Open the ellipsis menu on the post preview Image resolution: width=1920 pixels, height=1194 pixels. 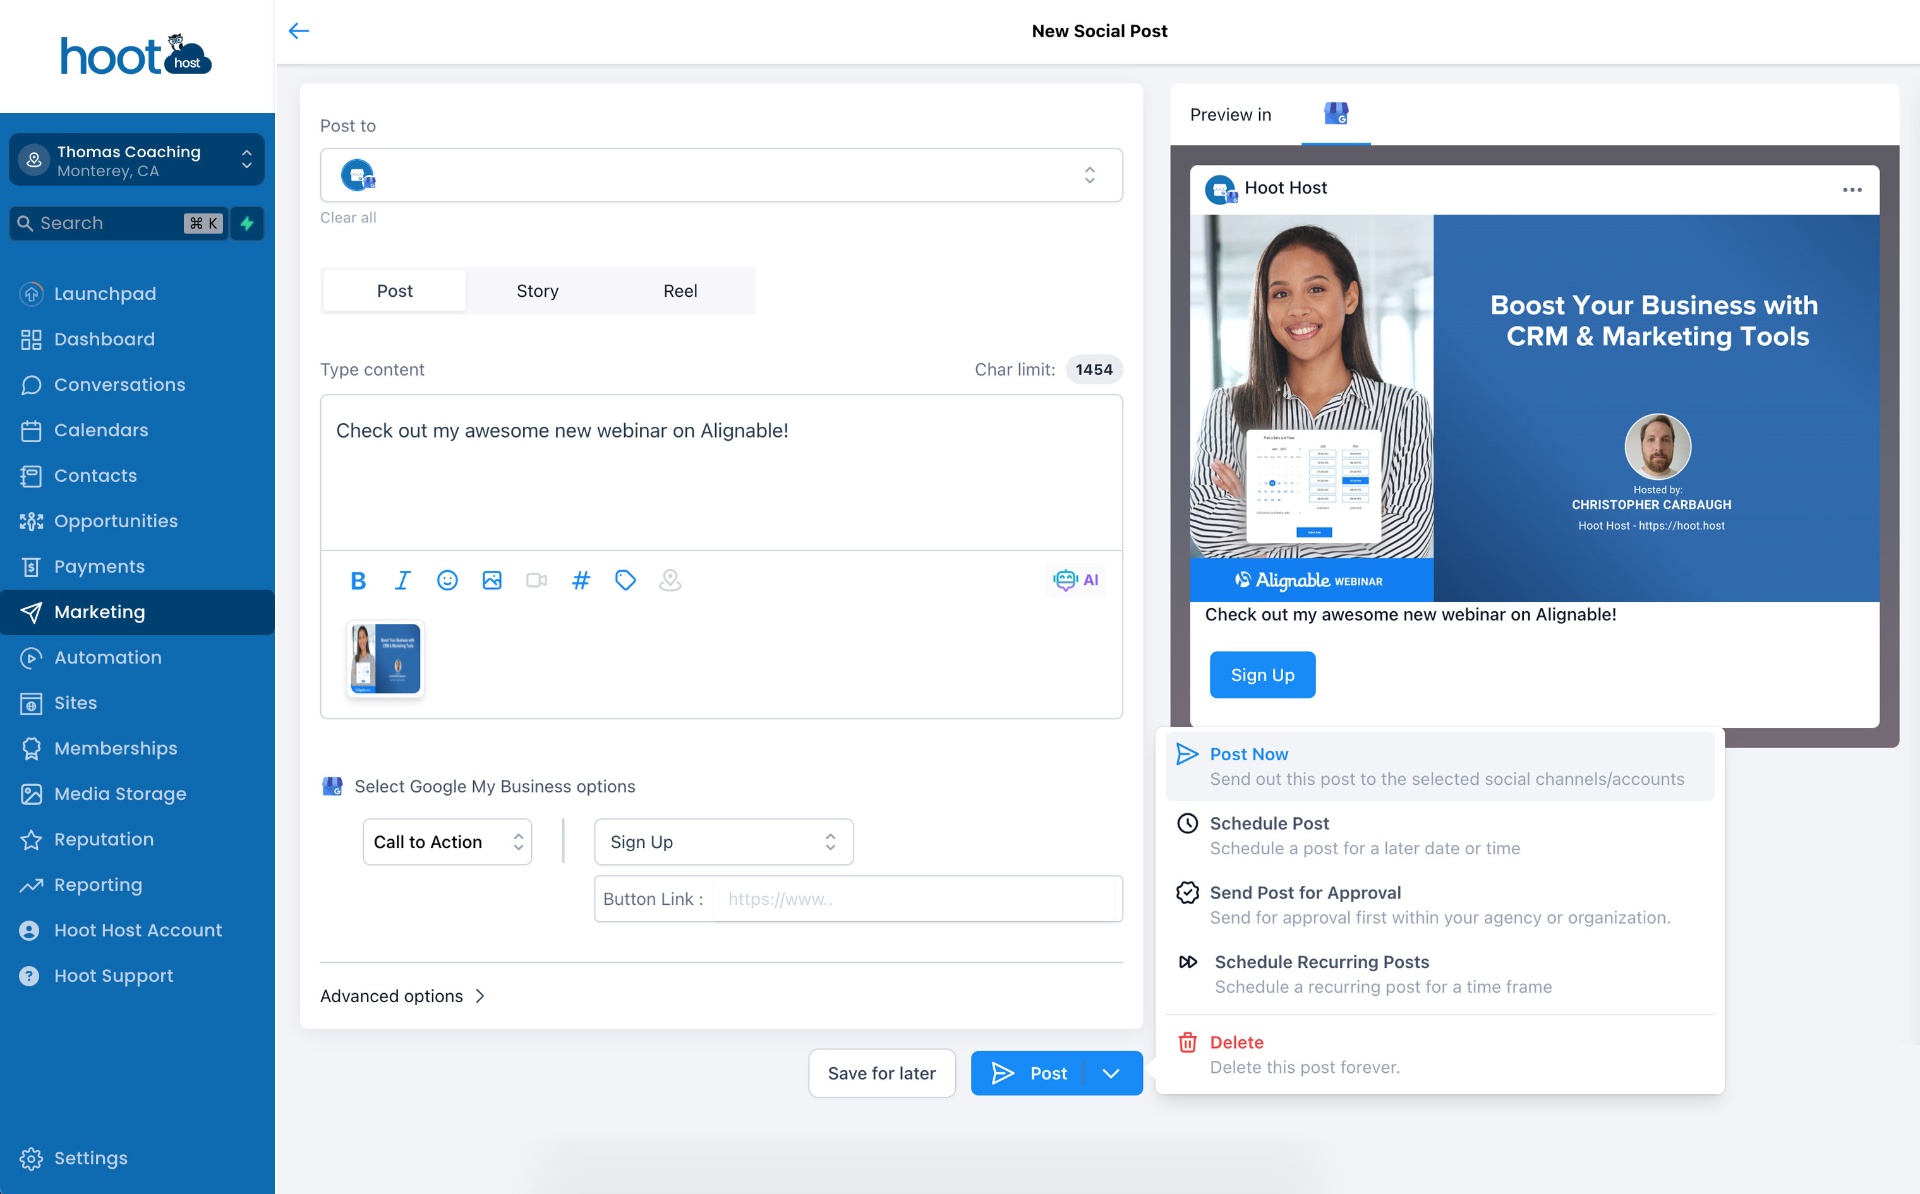point(1853,189)
